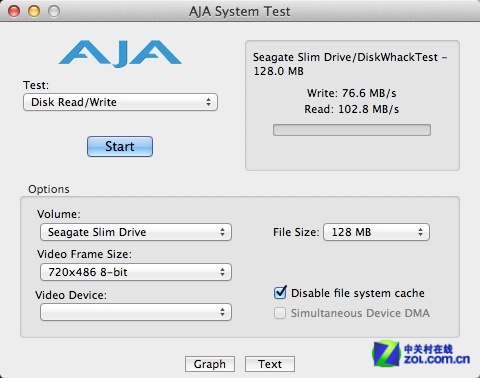Screen dimensions: 480x378
Task: Click the Start button
Action: [120, 146]
